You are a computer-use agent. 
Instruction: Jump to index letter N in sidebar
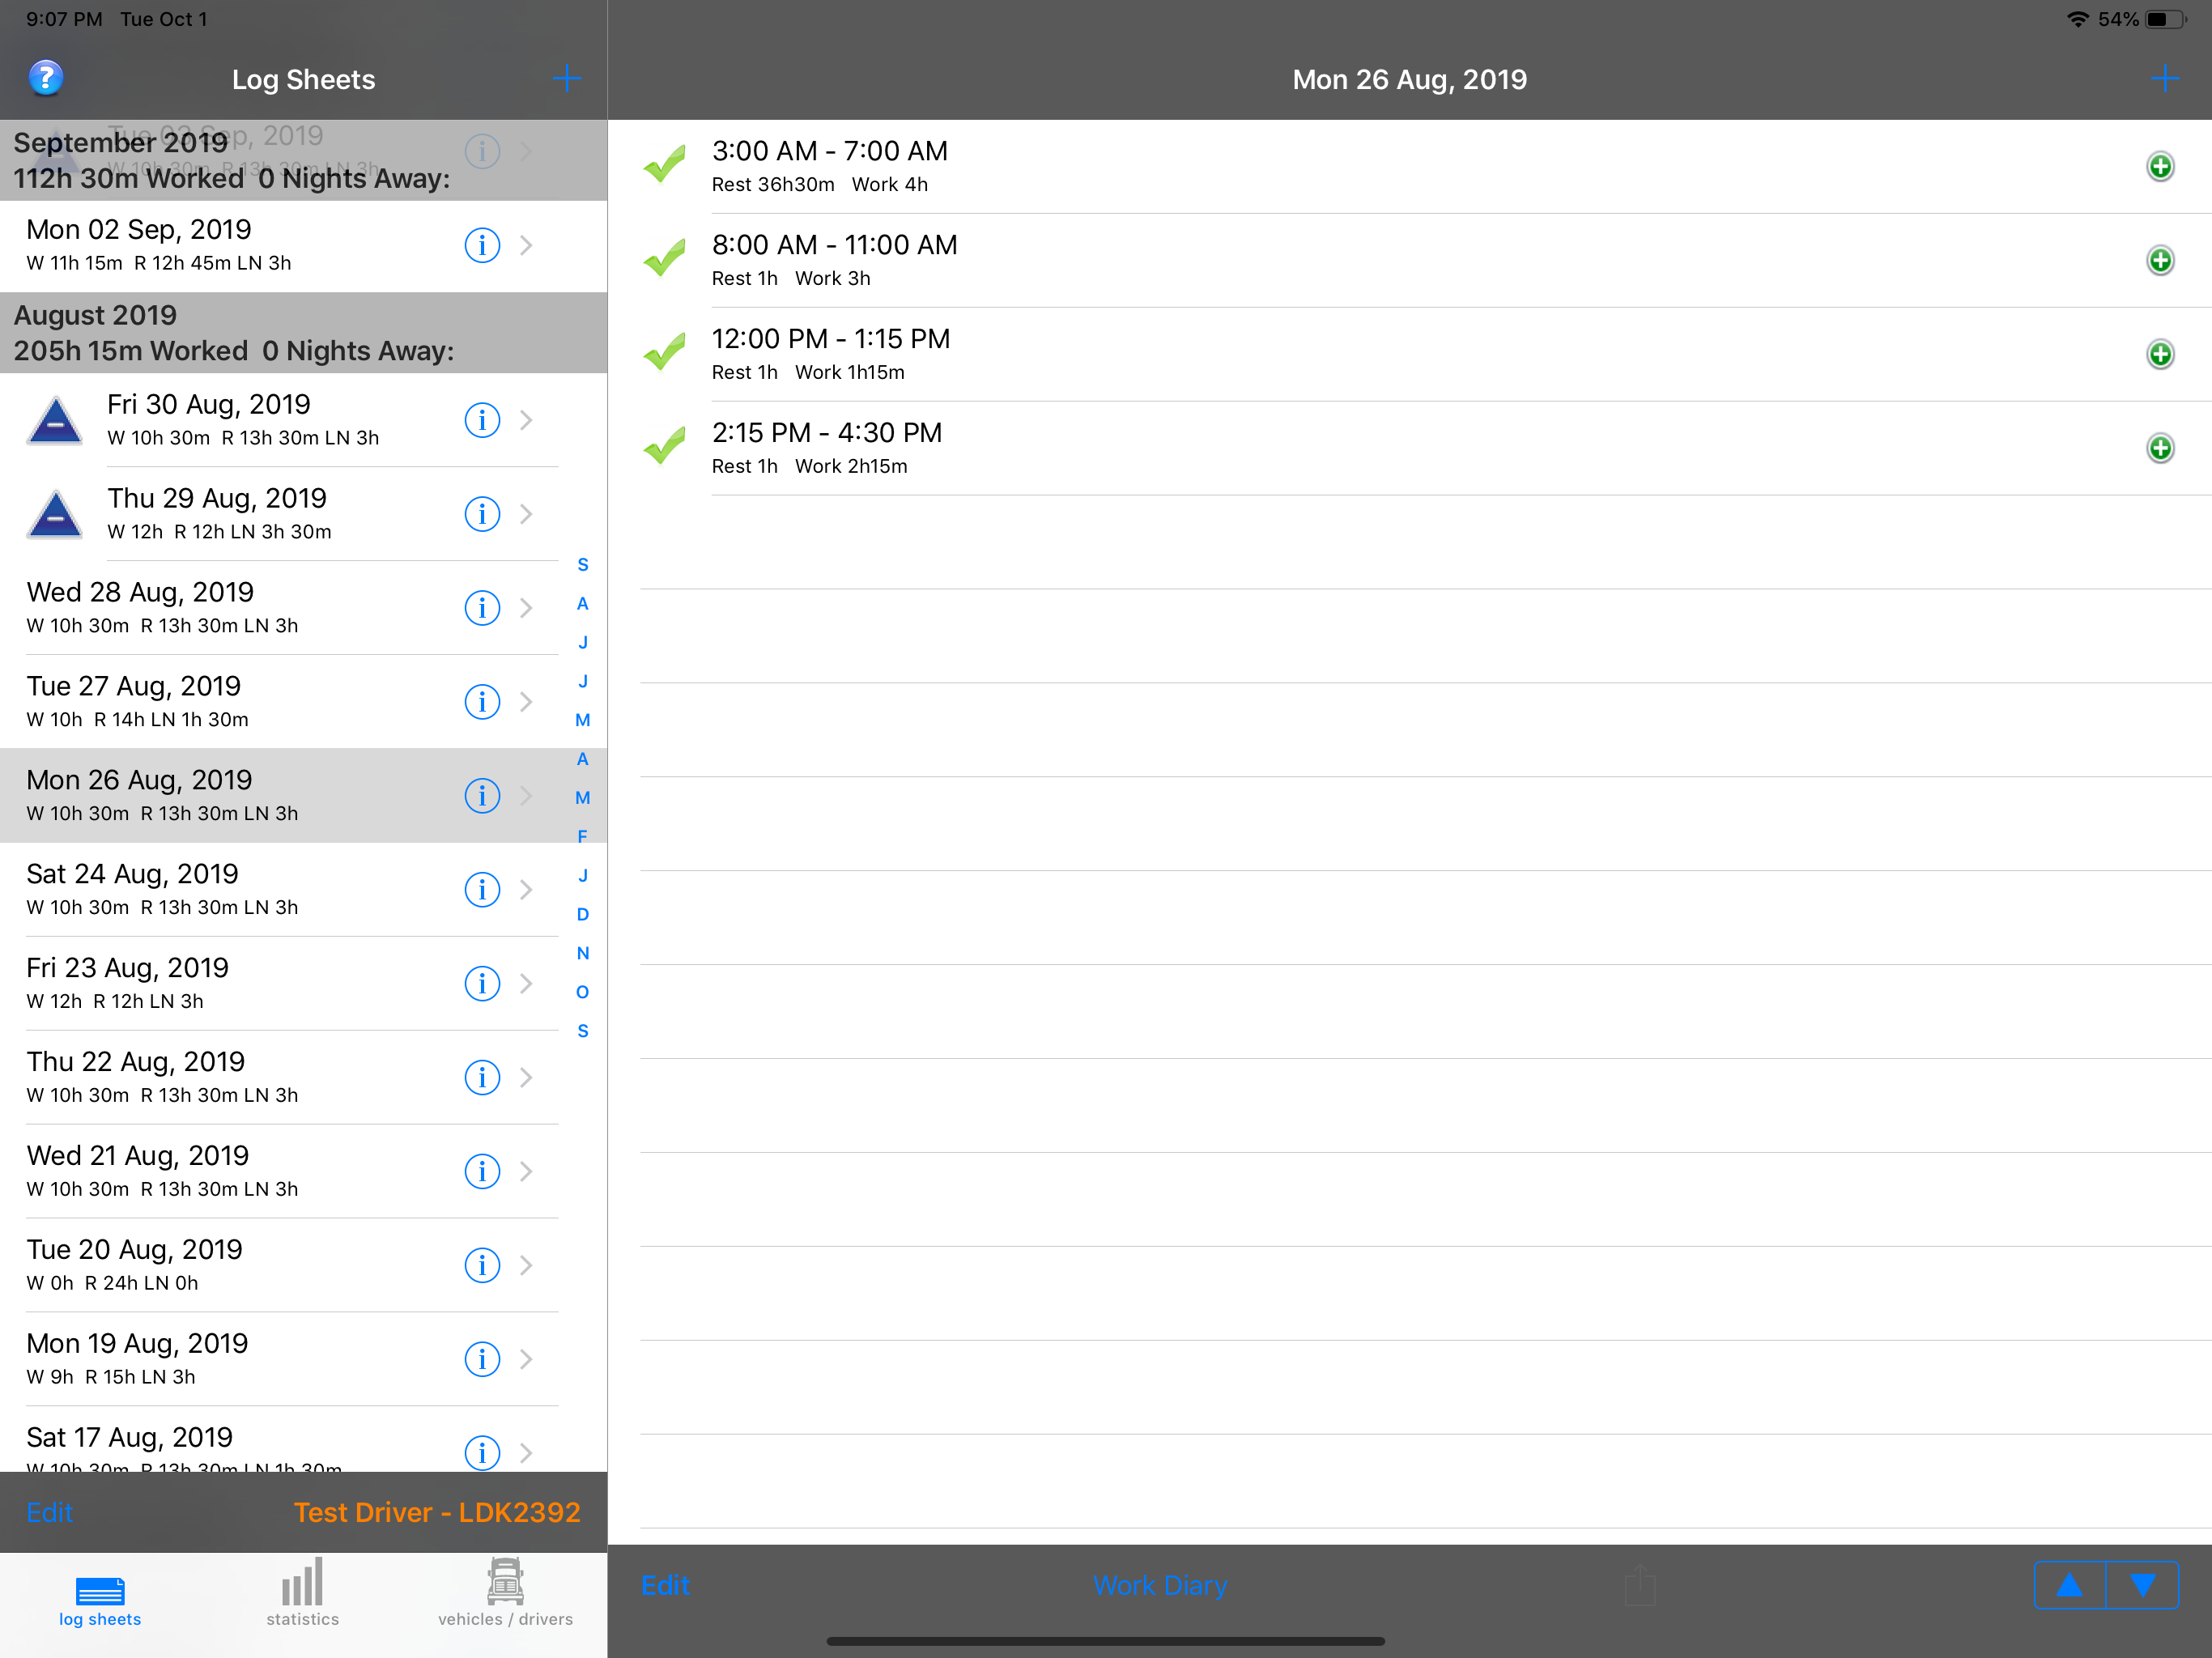(x=583, y=954)
